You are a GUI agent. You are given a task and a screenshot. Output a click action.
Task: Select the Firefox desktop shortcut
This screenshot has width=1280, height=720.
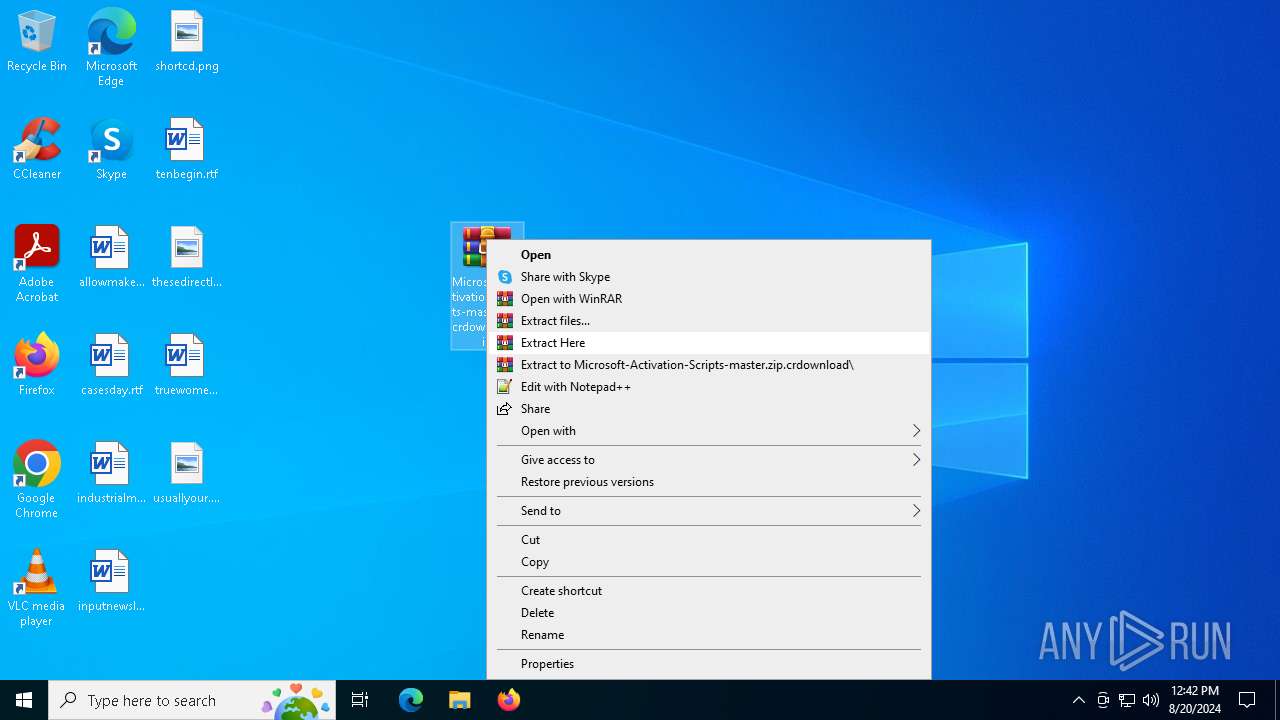[37, 366]
